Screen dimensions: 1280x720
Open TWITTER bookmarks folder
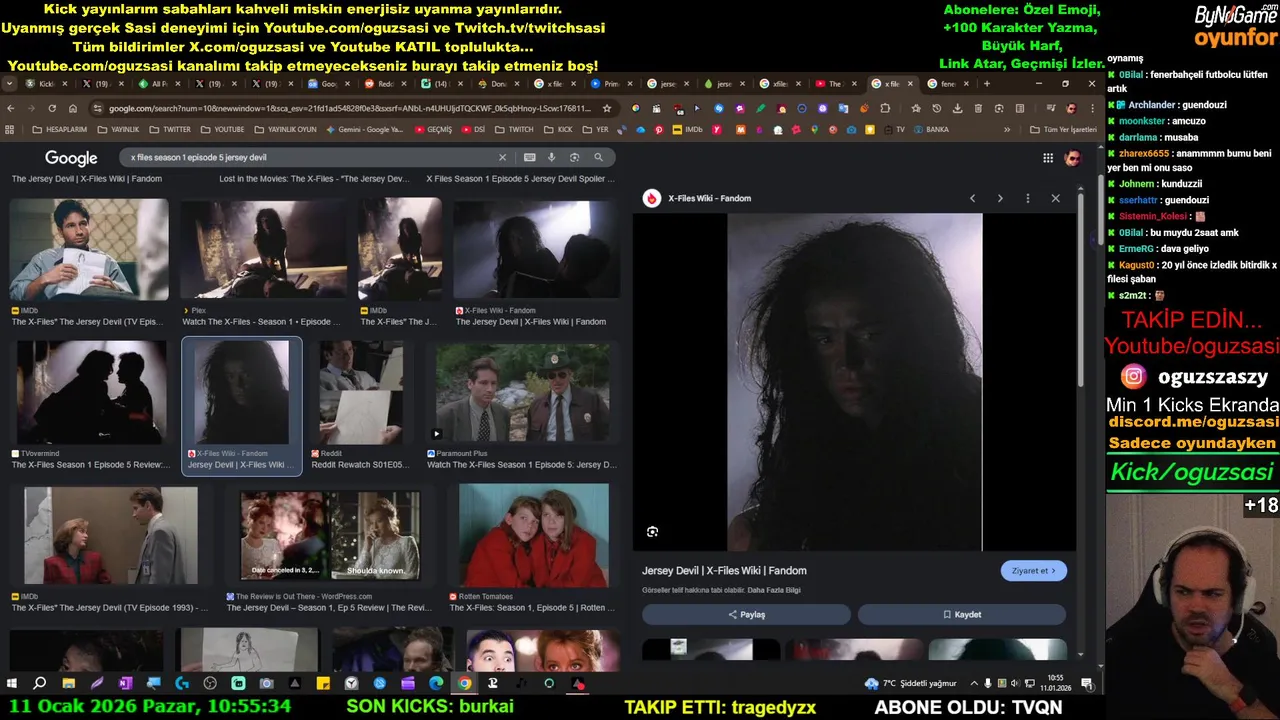170,129
